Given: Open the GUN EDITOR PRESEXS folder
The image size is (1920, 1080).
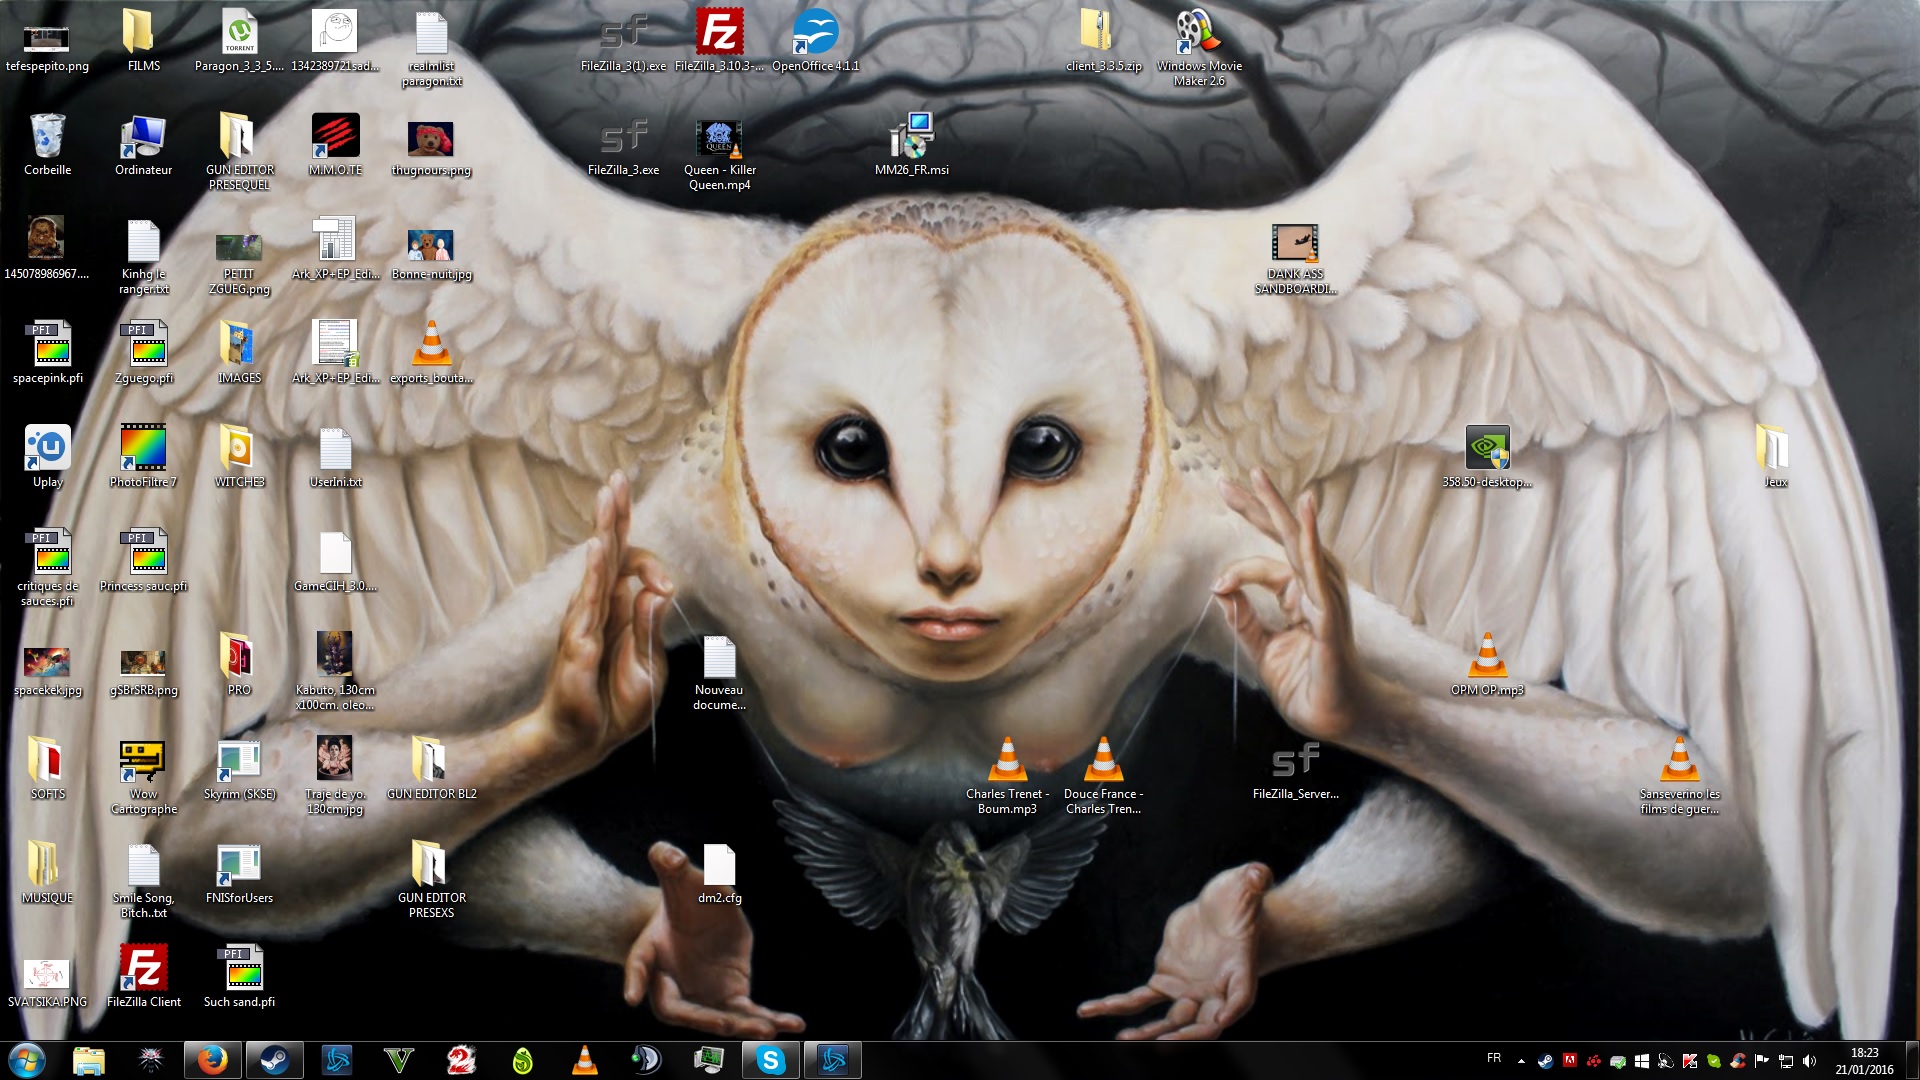Looking at the screenshot, I should [x=431, y=880].
